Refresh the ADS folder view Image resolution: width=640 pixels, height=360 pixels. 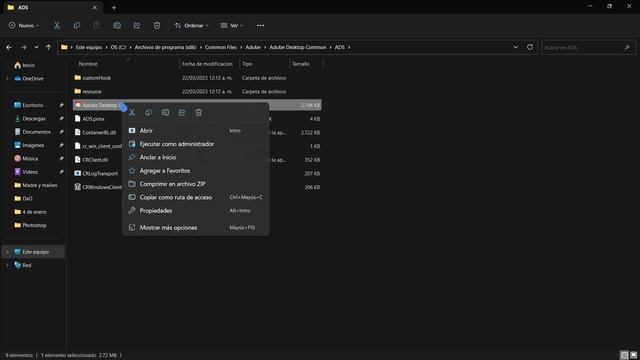(x=530, y=47)
